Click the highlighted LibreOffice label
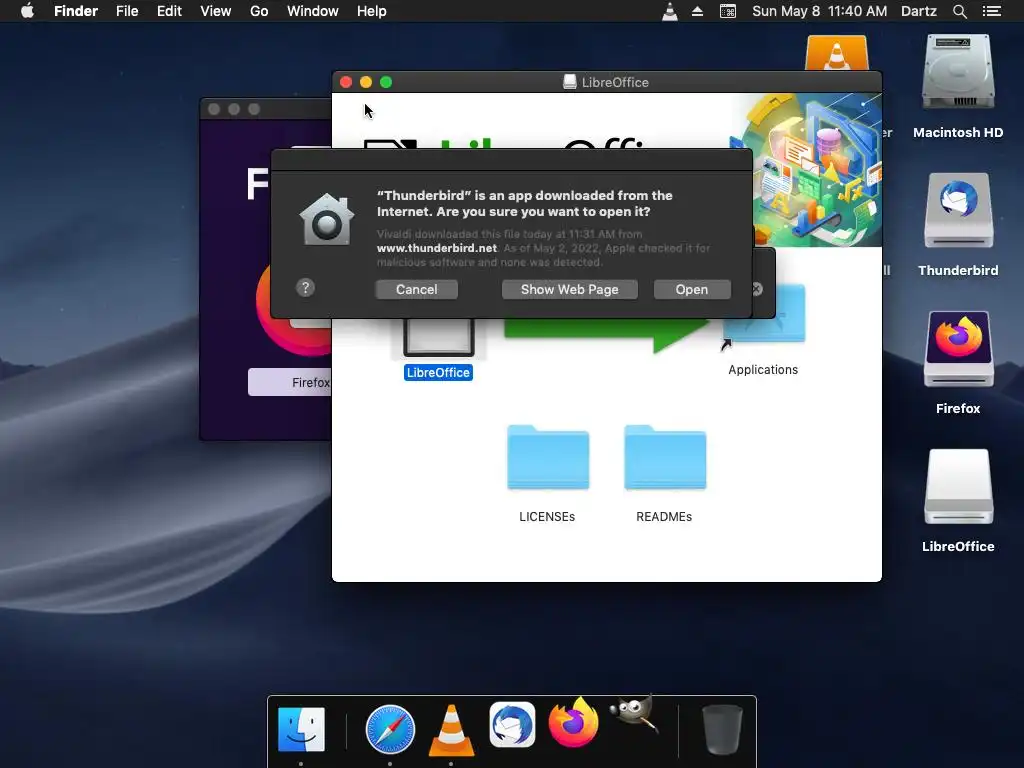 click(x=438, y=372)
